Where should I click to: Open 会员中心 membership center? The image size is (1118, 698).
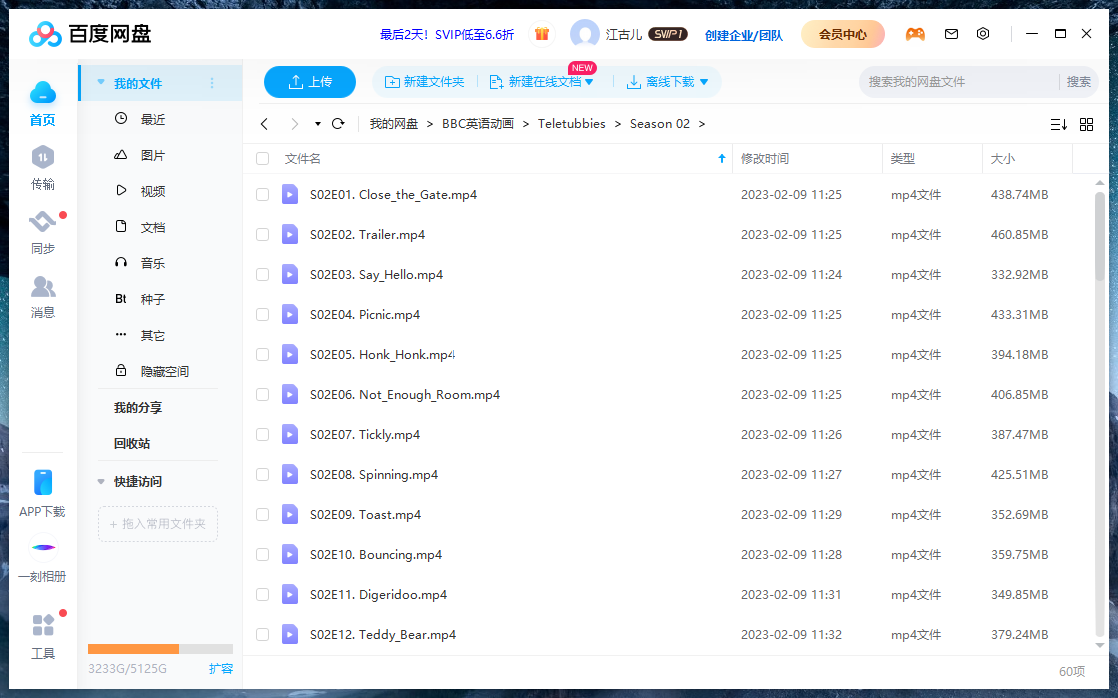(x=843, y=33)
